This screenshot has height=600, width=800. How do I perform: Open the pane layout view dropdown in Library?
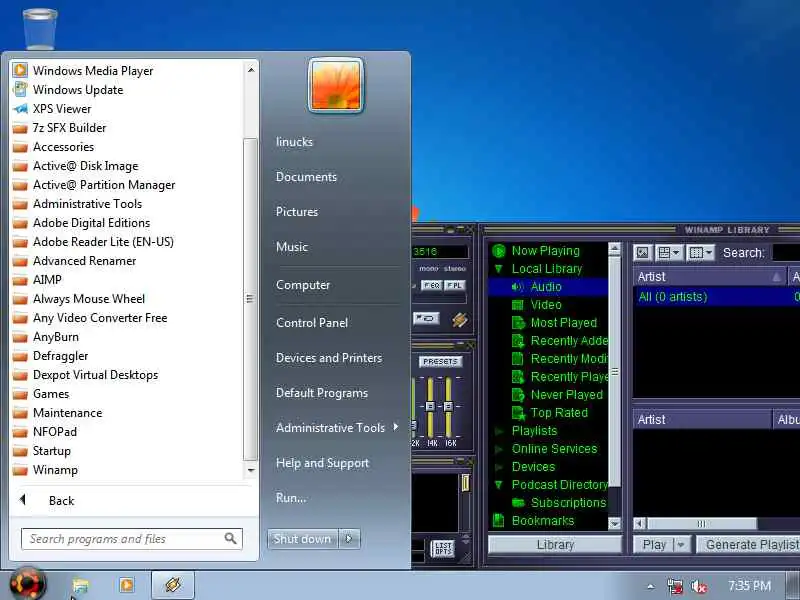tap(669, 253)
